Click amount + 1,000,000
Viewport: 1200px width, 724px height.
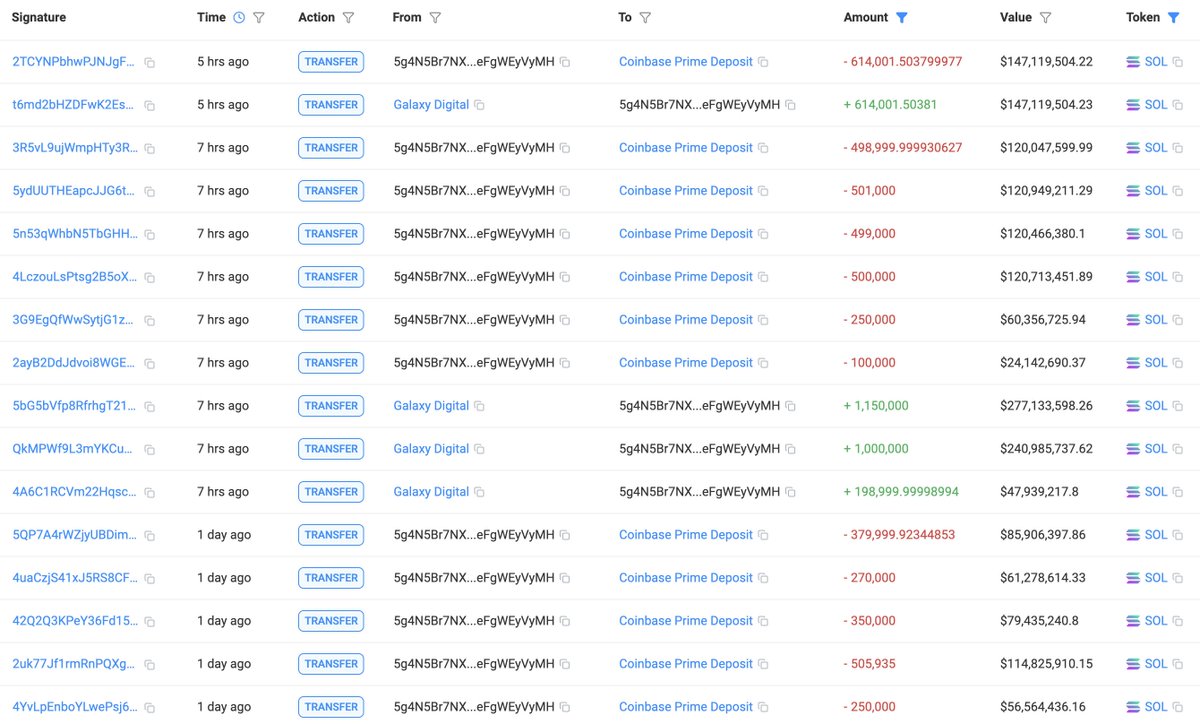click(x=876, y=449)
